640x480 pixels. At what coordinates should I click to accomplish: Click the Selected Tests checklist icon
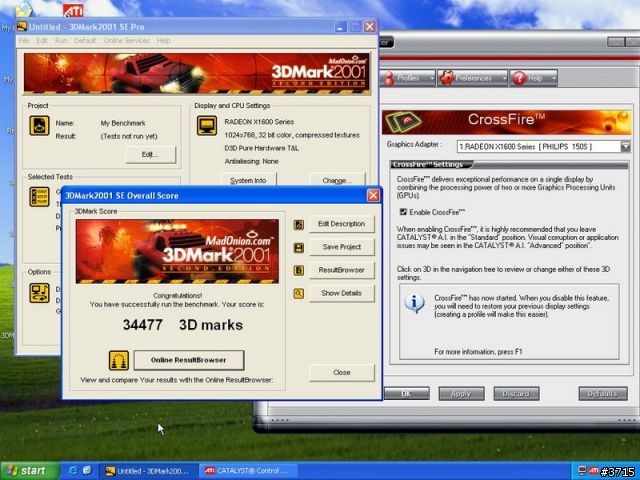pos(40,197)
